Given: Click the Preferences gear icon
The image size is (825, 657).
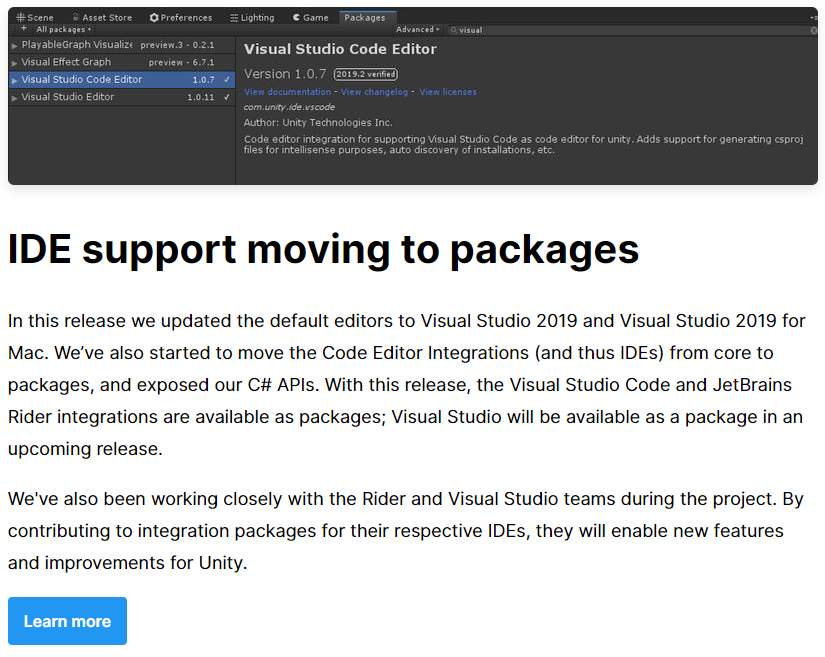Looking at the screenshot, I should pyautogui.click(x=154, y=17).
